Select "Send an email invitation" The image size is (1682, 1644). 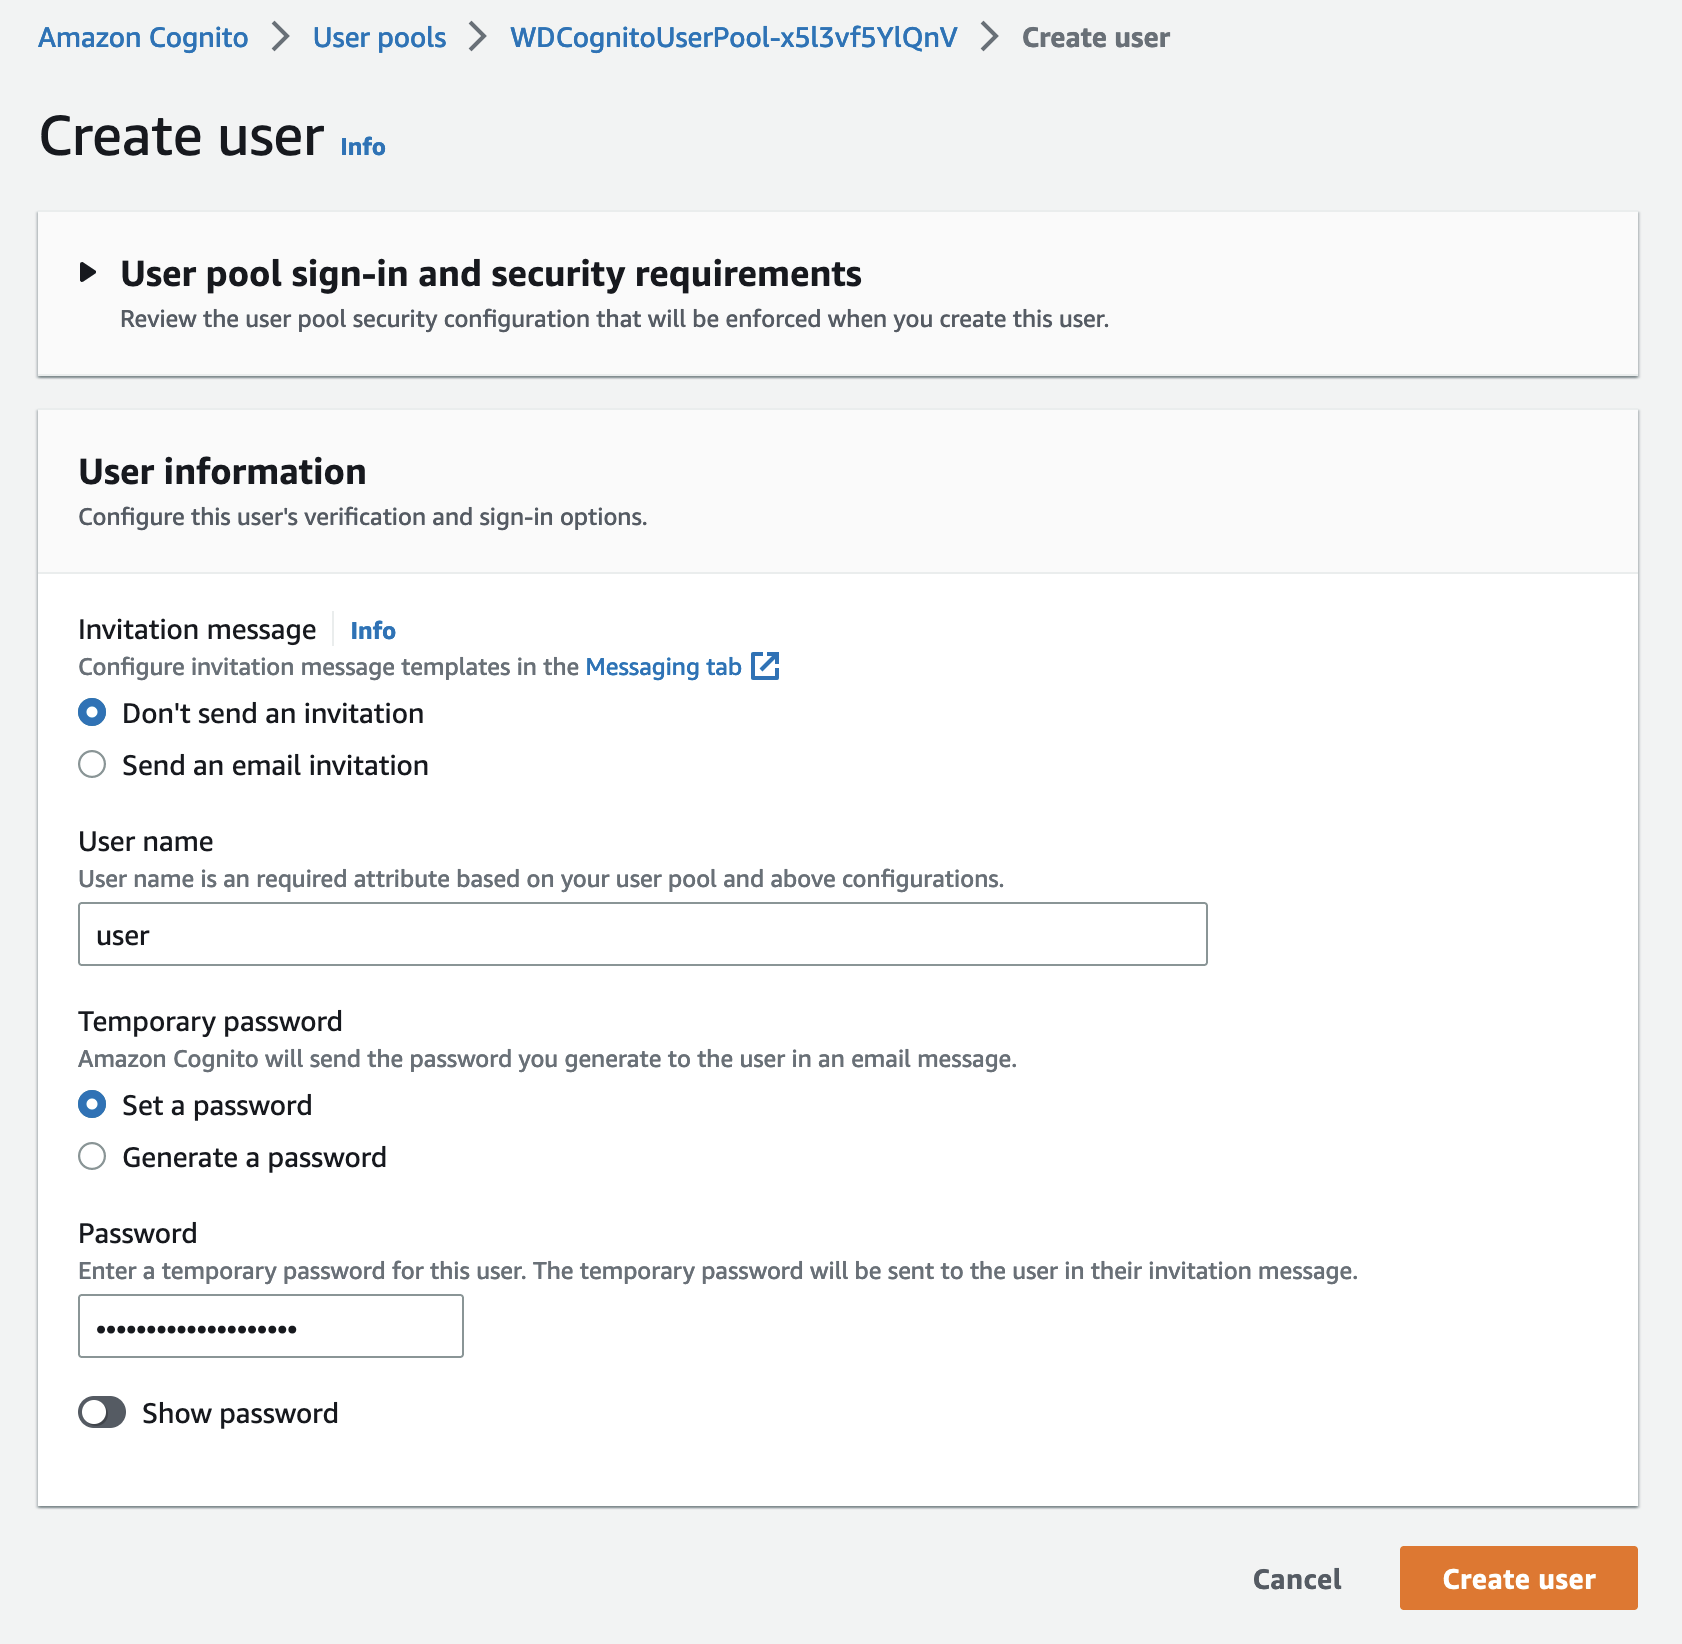click(92, 764)
